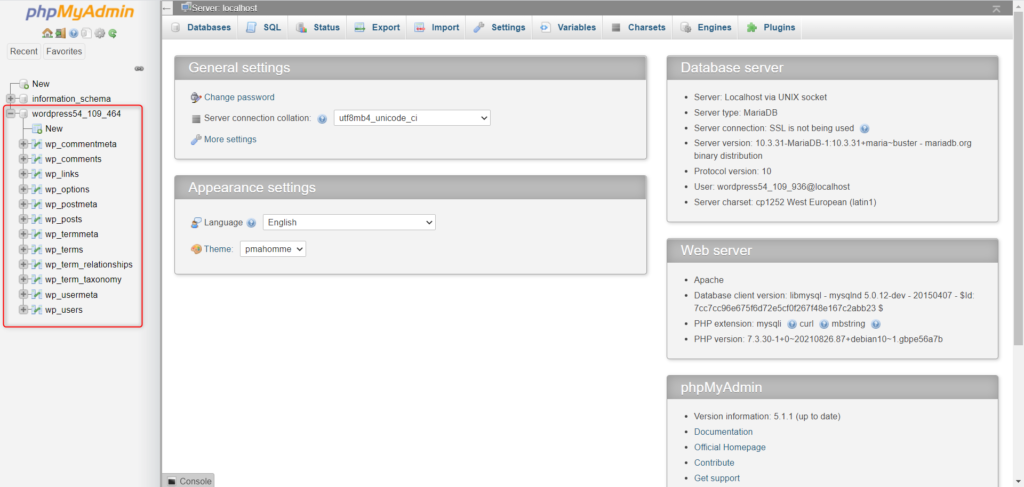Image resolution: width=1024 pixels, height=487 pixels.
Task: Click the phpMyAdmin logo
Action: tap(80, 12)
